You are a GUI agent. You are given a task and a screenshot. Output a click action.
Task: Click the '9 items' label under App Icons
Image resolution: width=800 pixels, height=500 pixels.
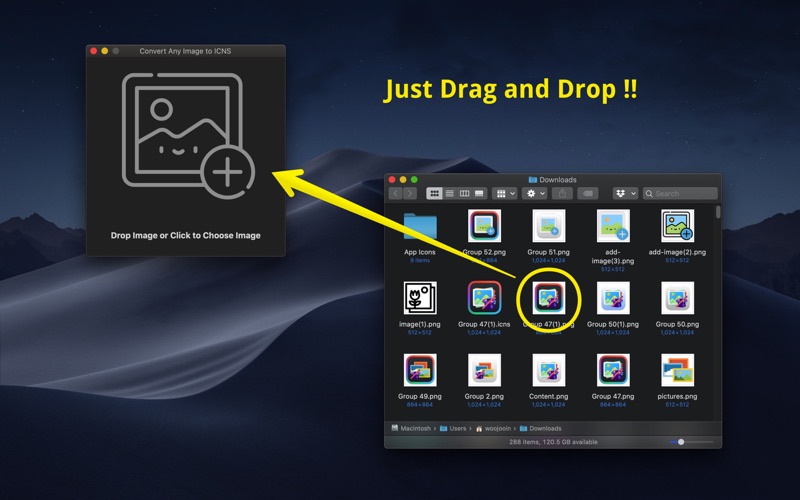(420, 261)
